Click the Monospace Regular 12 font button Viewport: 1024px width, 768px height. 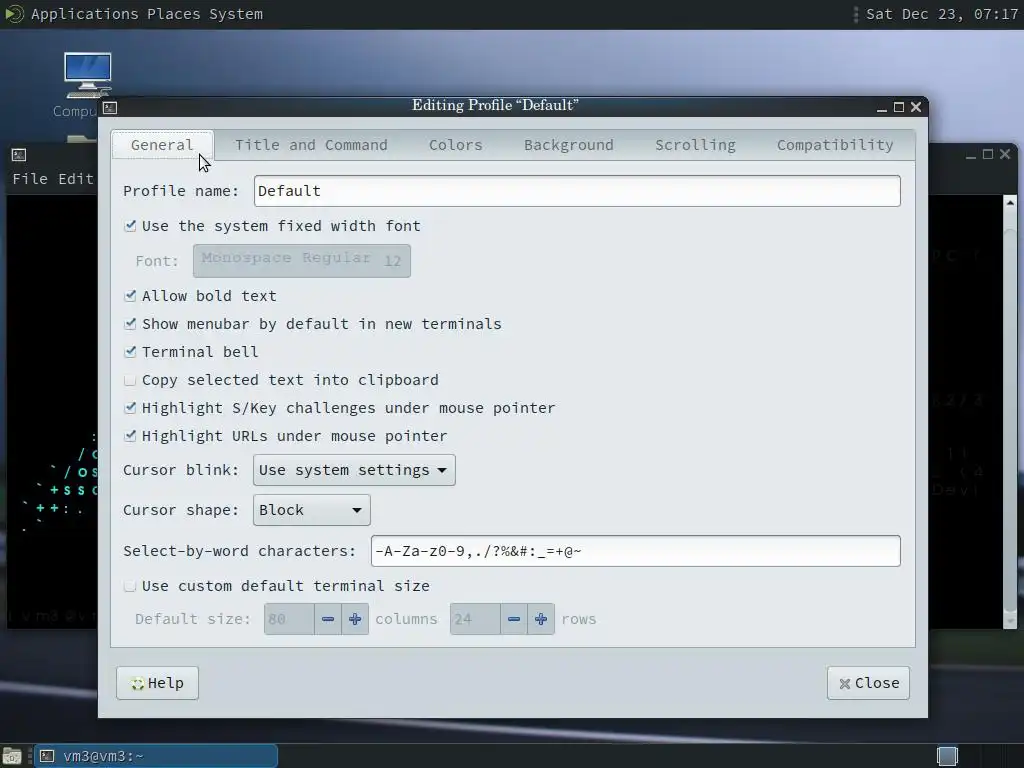302,261
